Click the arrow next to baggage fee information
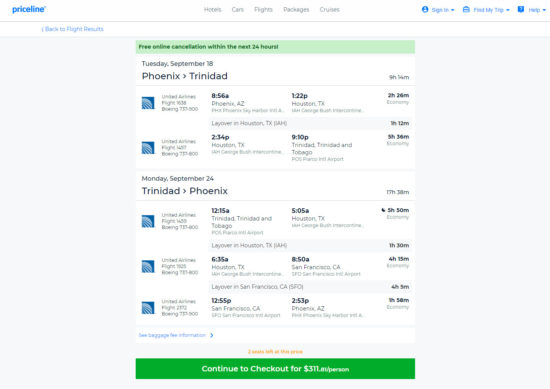 pos(212,335)
